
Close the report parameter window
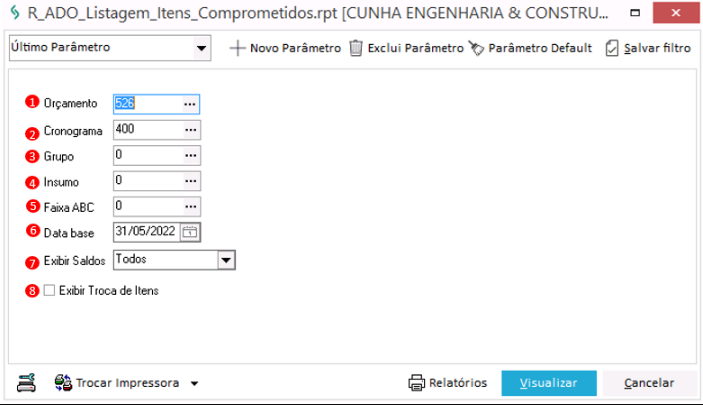click(x=676, y=13)
